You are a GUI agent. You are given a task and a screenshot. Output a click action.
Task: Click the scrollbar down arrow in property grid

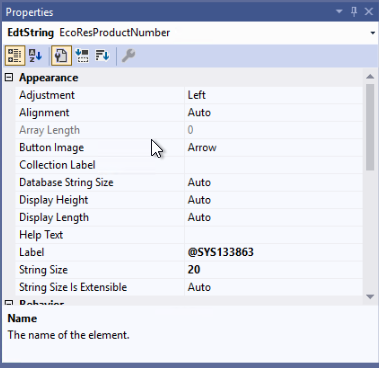[x=370, y=296]
